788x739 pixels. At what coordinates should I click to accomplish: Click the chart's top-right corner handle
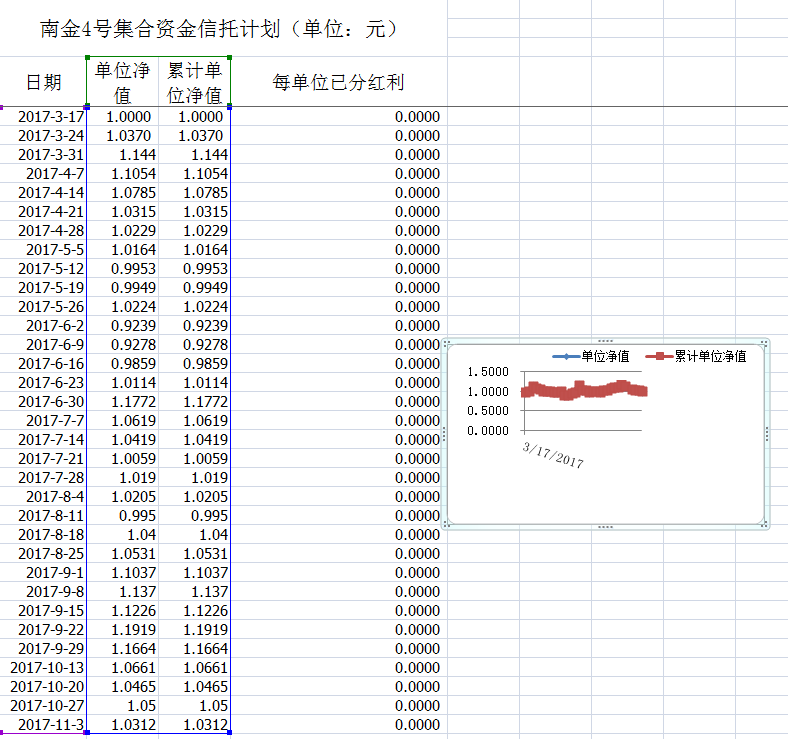[x=765, y=343]
